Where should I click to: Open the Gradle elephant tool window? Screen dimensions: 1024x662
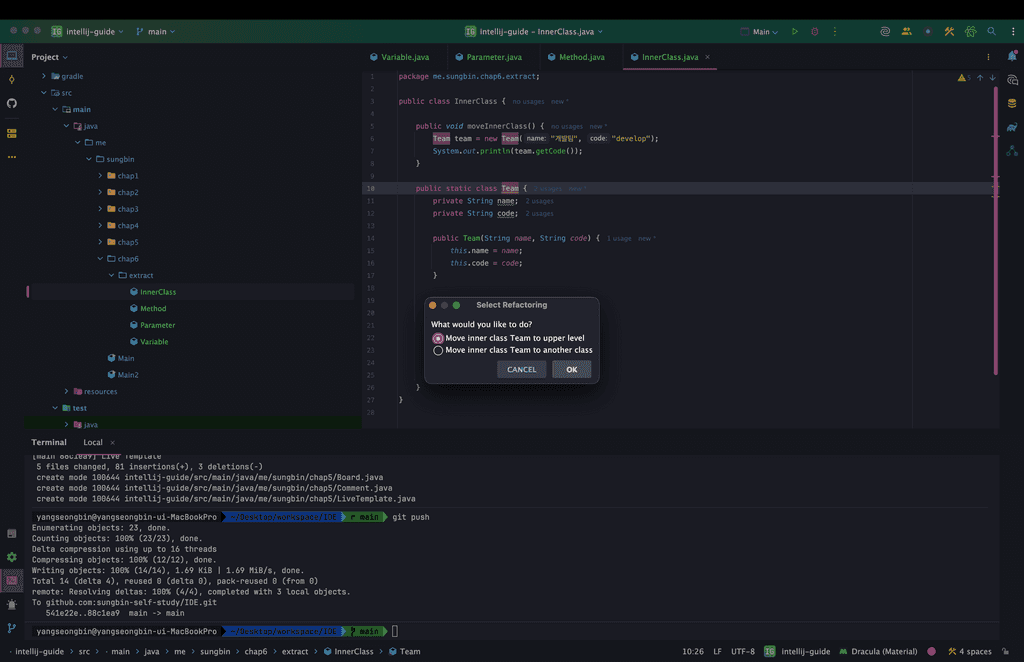(1012, 127)
